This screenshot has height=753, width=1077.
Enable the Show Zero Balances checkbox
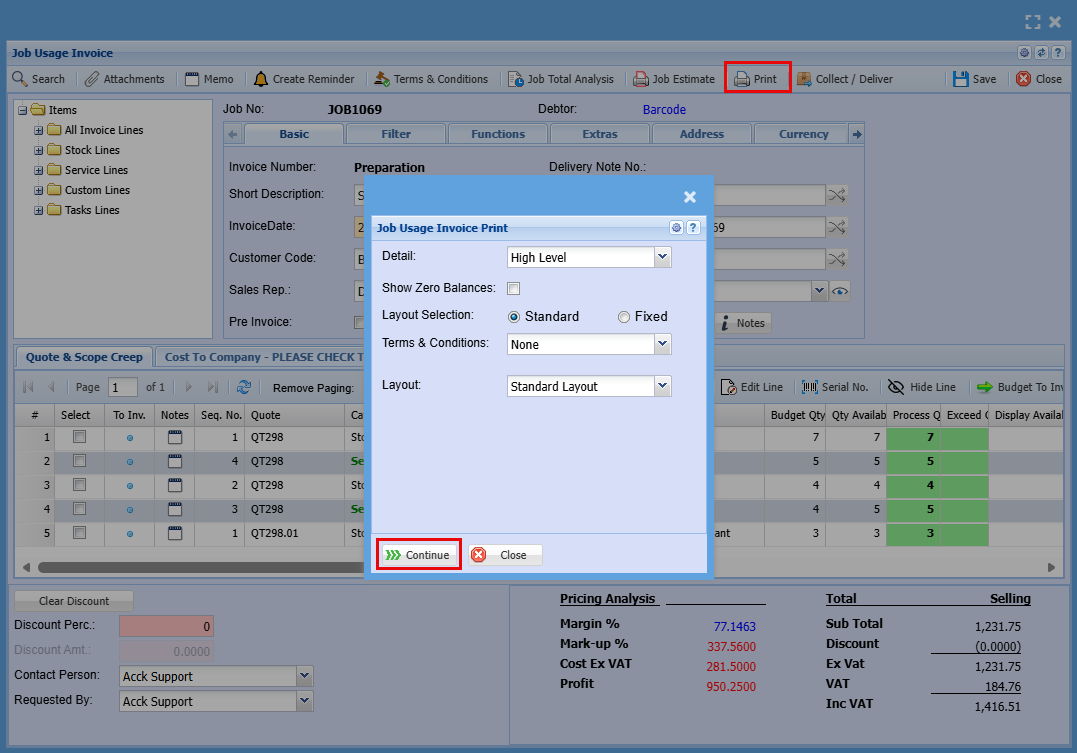tap(513, 288)
